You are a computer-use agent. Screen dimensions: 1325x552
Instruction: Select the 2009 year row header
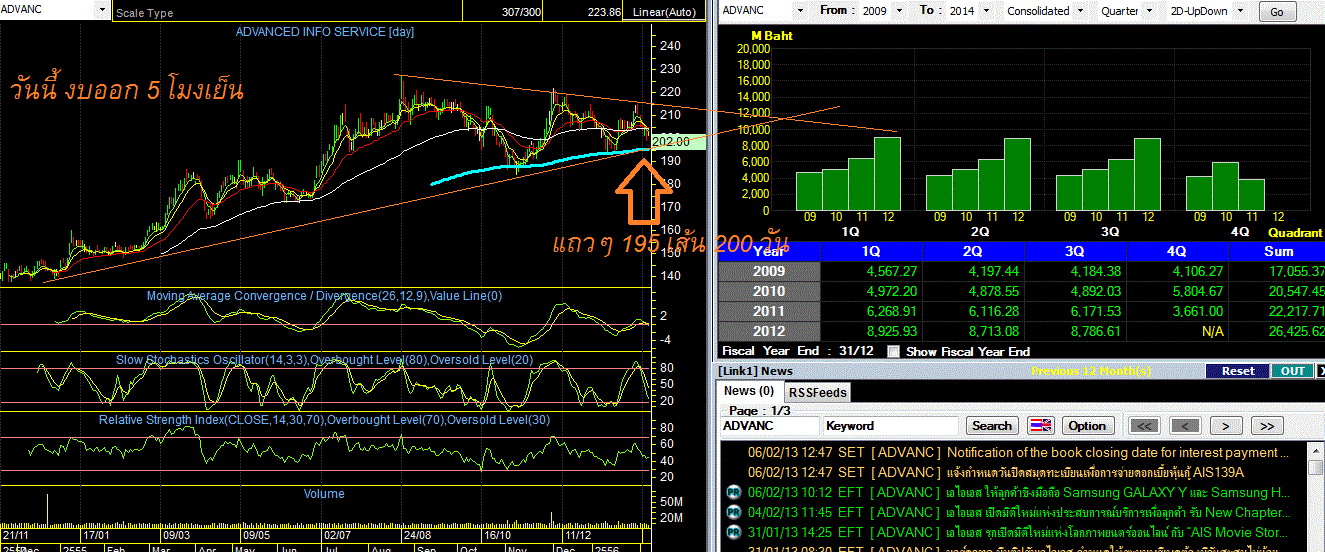[x=769, y=271]
